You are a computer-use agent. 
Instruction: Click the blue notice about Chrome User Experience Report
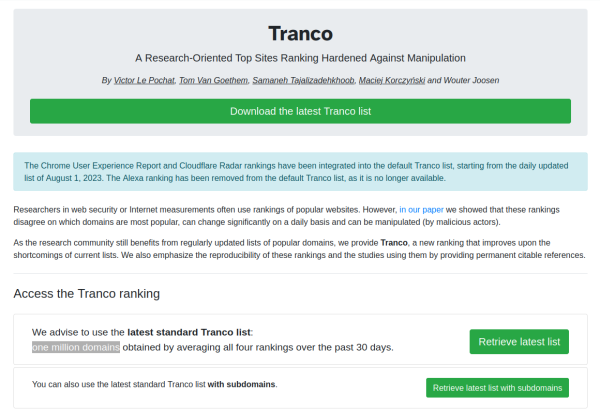pyautogui.click(x=300, y=172)
